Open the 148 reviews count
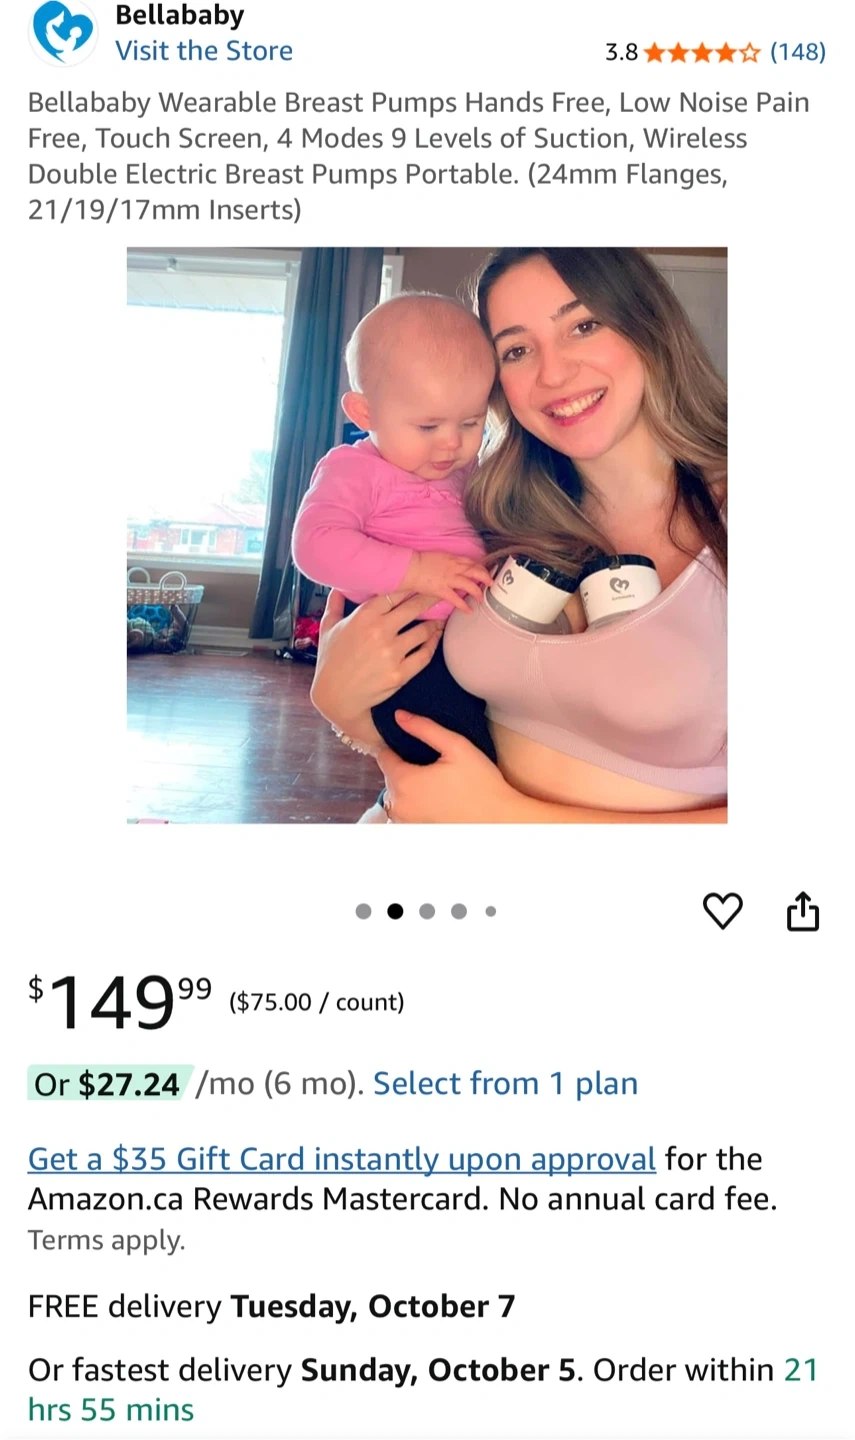The height and width of the screenshot is (1440, 855). point(798,52)
